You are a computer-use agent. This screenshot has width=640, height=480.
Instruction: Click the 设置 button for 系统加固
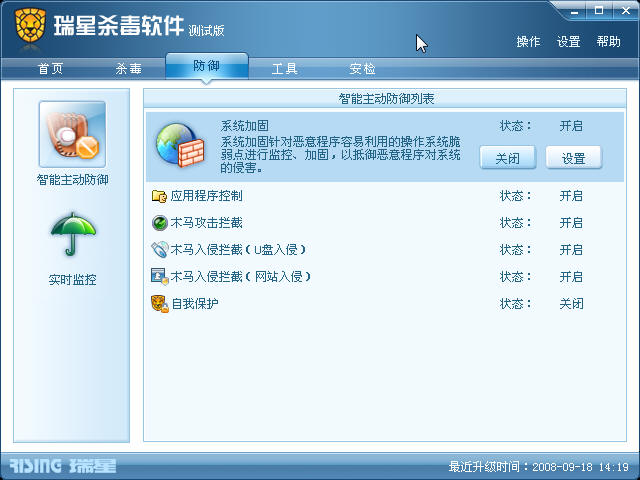point(574,158)
